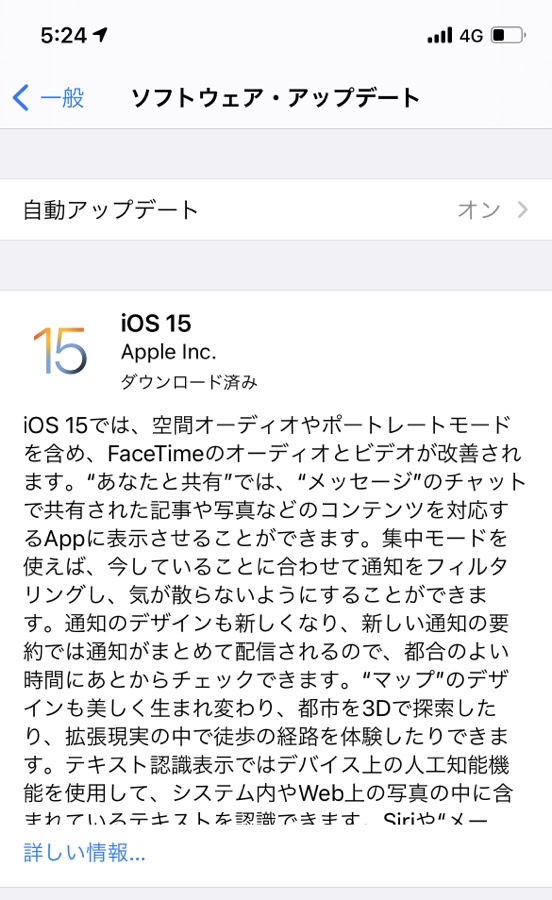
Task: Tap the location arrow status icon
Action: (x=101, y=35)
